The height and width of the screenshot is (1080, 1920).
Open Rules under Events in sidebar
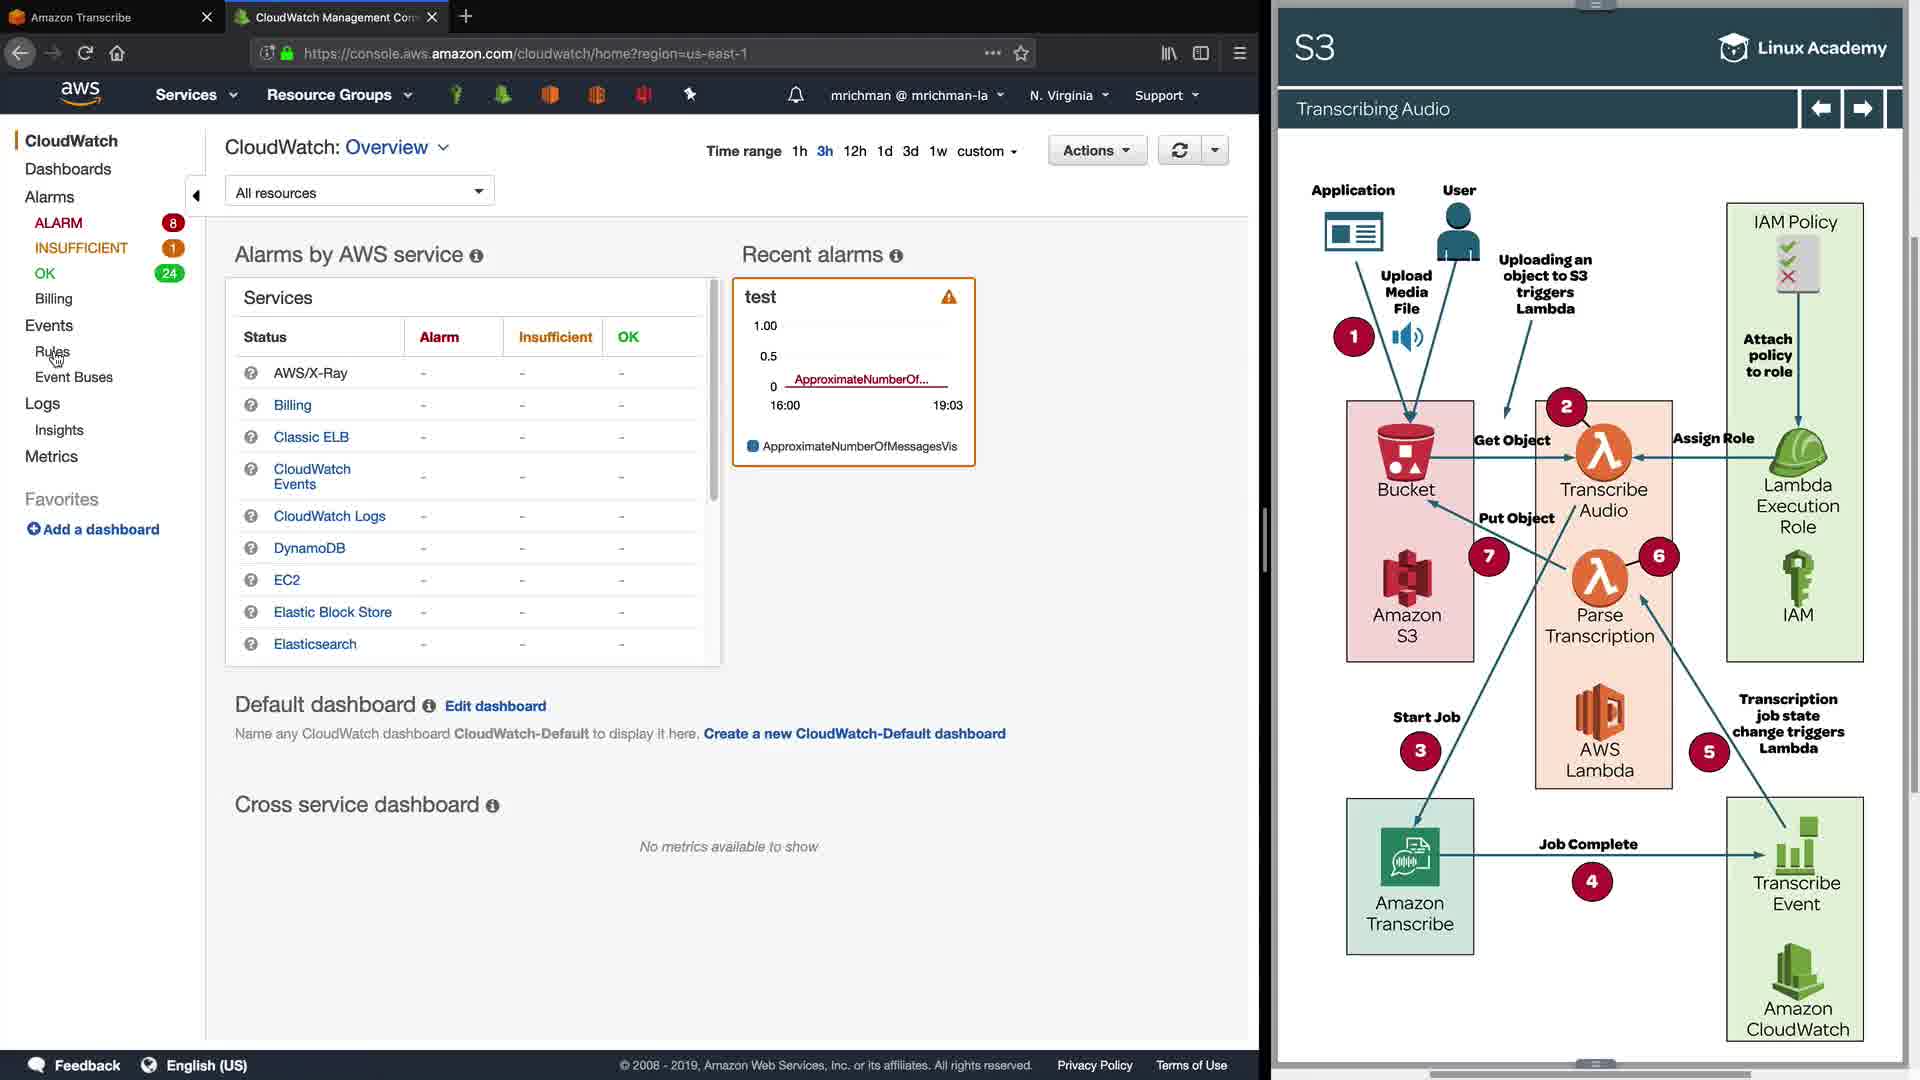52,351
